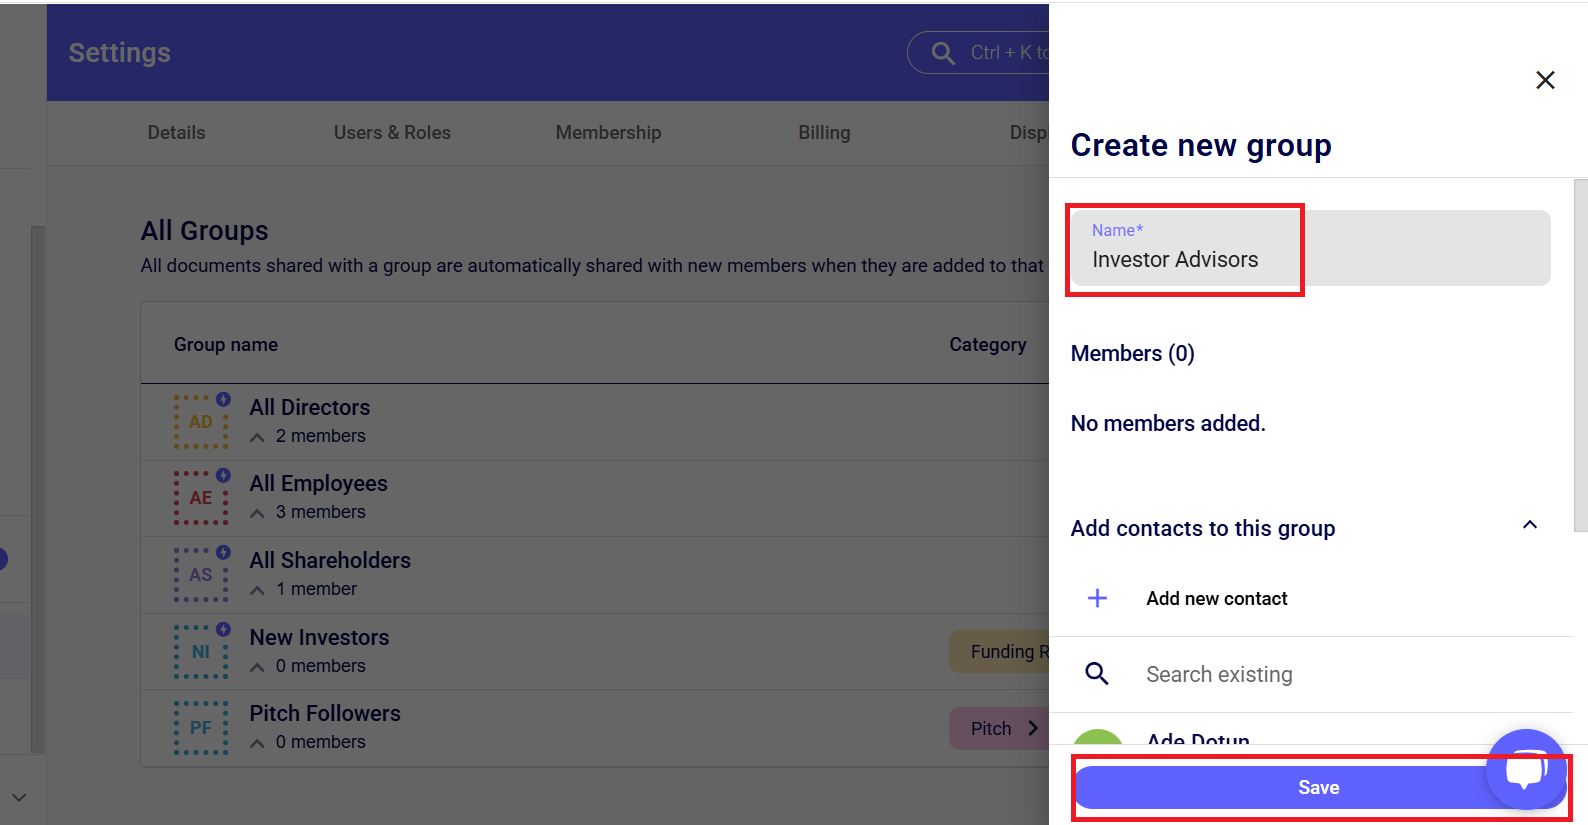Viewport: 1588px width, 825px height.
Task: Close the Create new group panel
Action: tap(1545, 80)
